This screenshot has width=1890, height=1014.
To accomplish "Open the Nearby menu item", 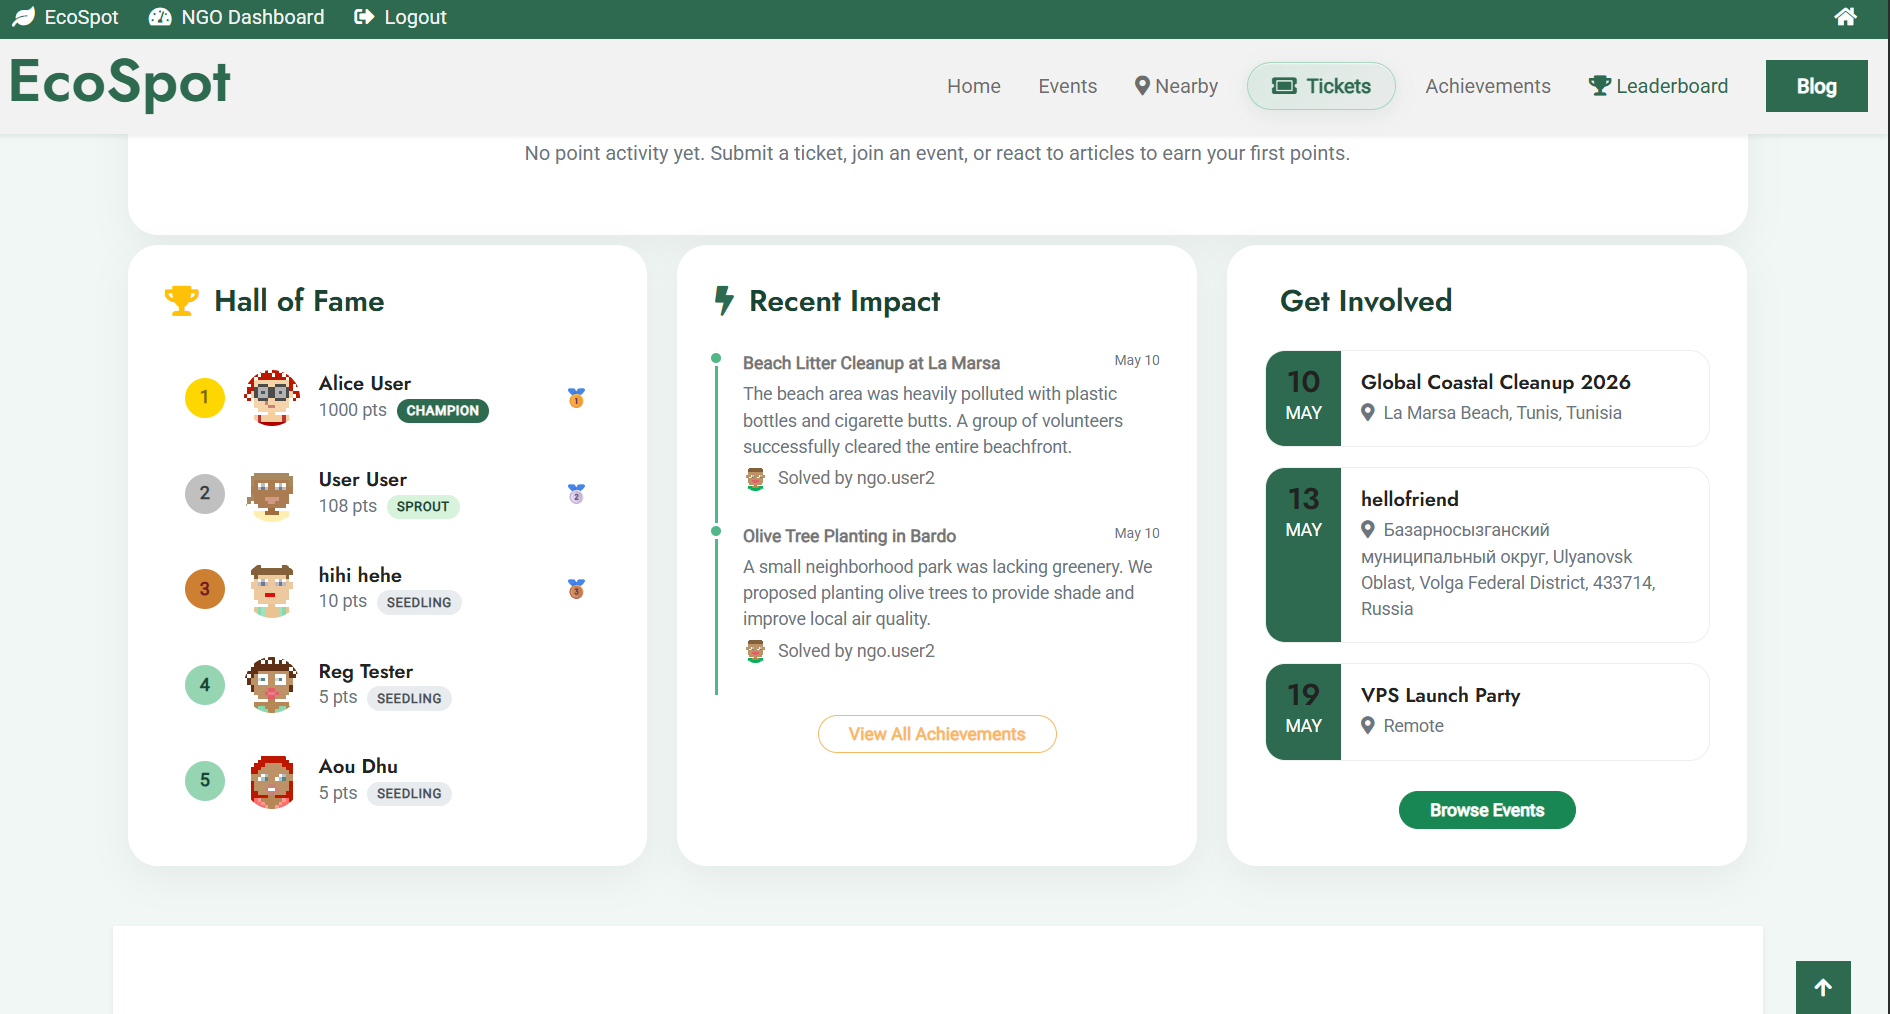I will [x=1176, y=86].
